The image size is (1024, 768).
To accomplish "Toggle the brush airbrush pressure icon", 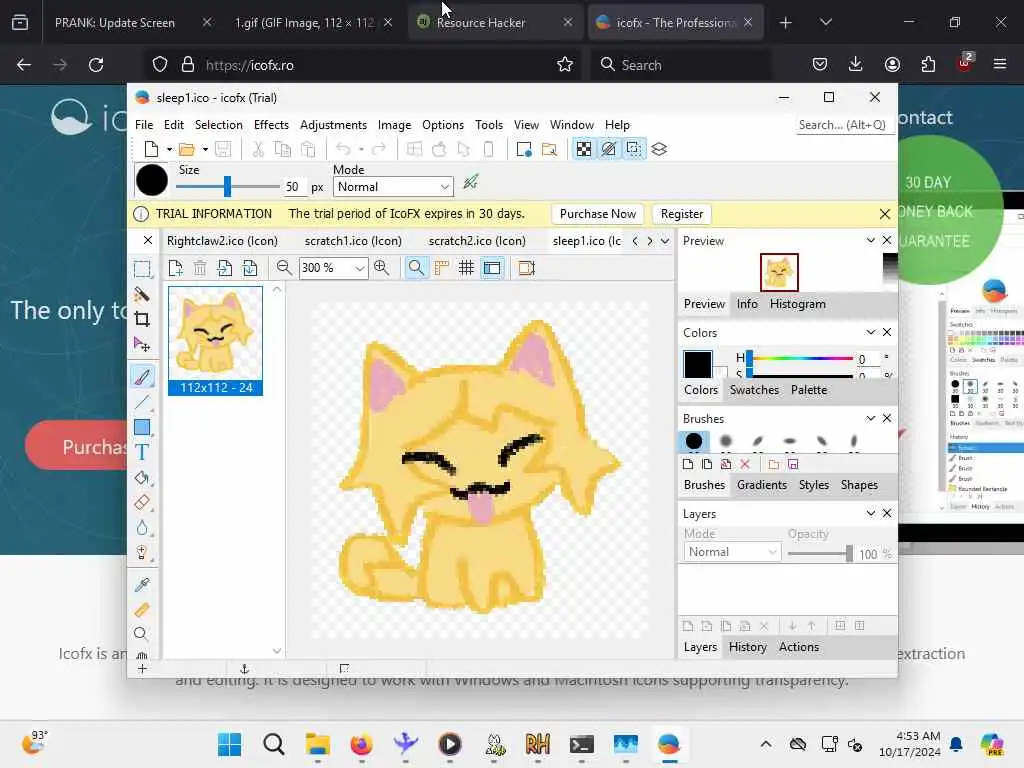I will click(x=471, y=182).
